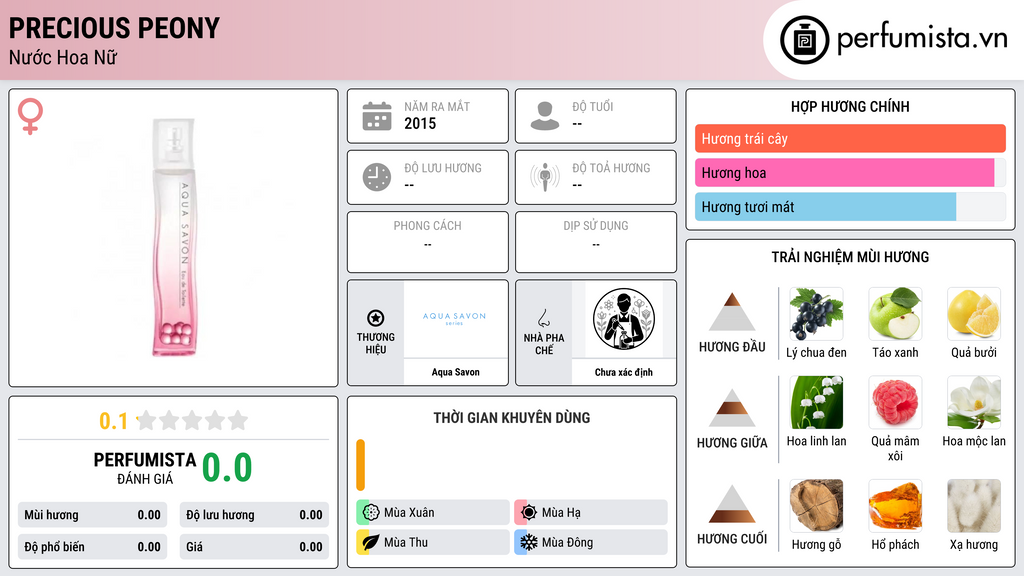This screenshot has width=1024, height=576.
Task: Click the perfumer illustration in Nhà pha chế
Action: point(624,319)
